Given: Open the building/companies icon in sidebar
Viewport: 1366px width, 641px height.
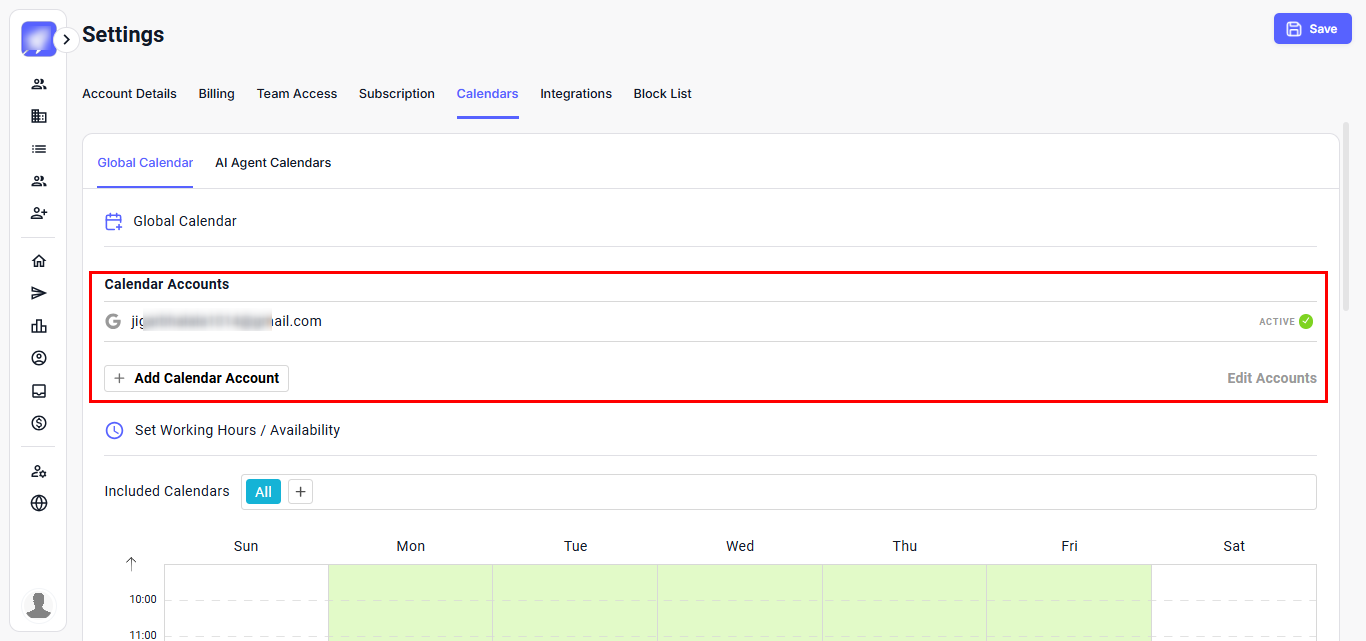Looking at the screenshot, I should 39,116.
